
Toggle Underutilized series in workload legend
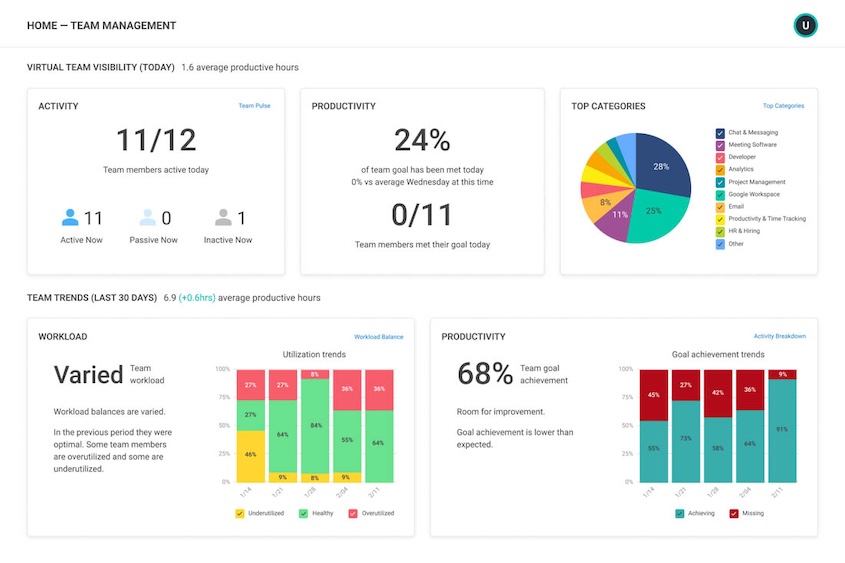point(240,513)
